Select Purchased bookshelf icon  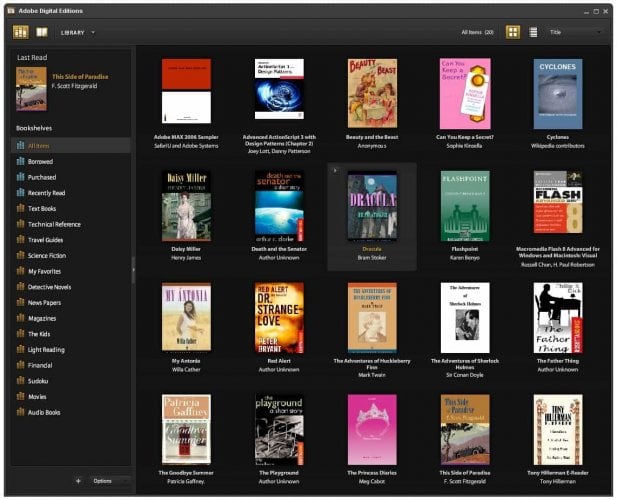coord(20,177)
